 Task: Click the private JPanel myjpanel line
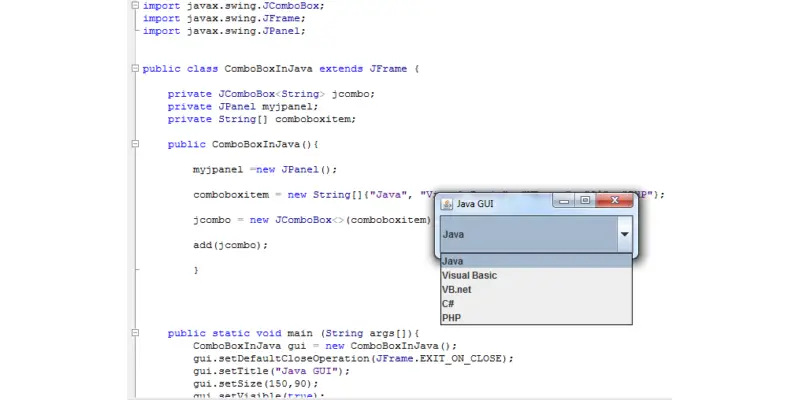[243, 107]
